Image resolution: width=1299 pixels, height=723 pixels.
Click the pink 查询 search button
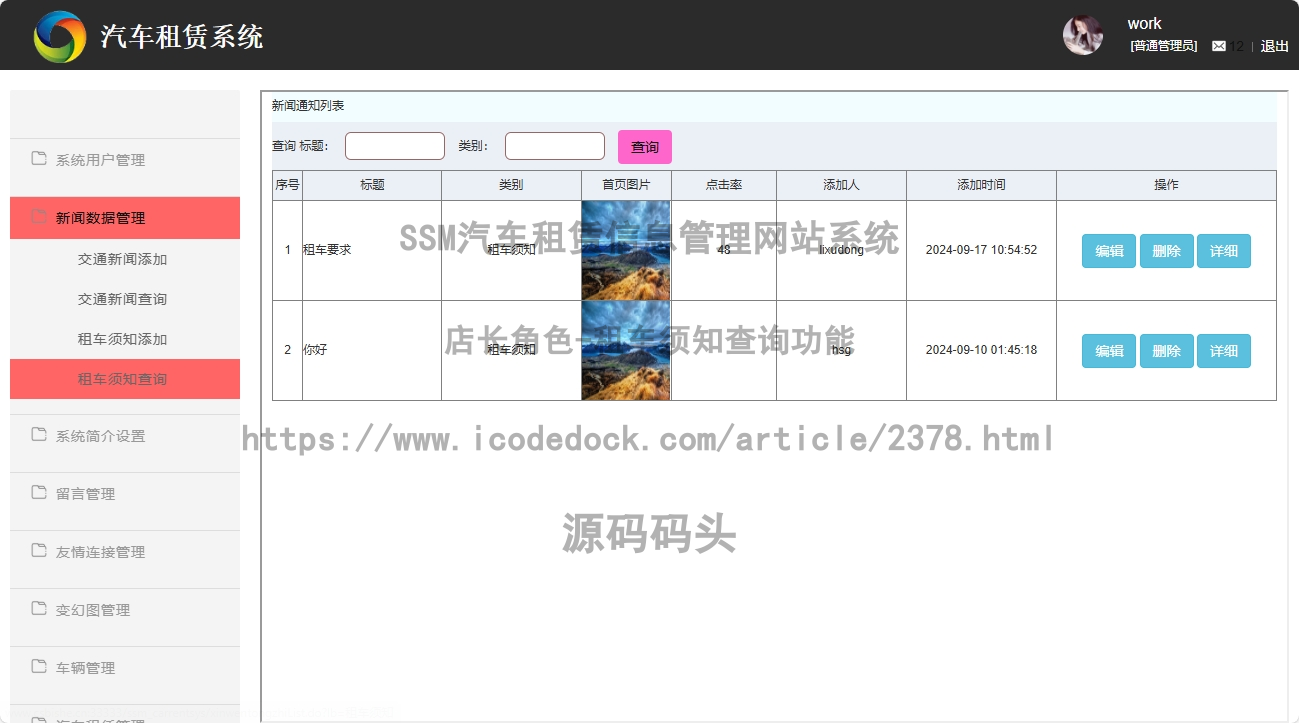pos(645,147)
